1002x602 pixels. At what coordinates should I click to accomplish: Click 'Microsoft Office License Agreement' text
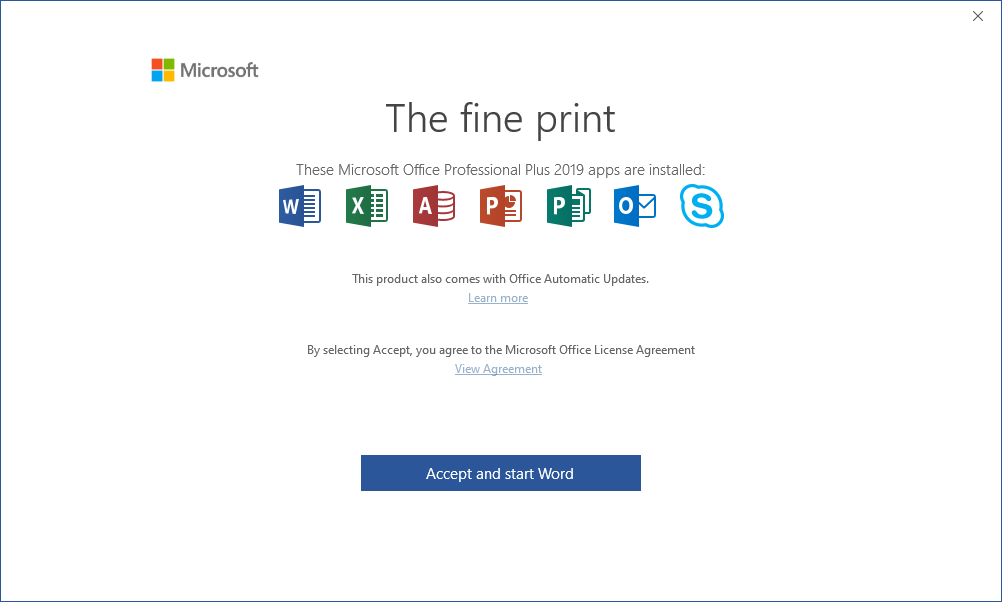click(x=599, y=350)
